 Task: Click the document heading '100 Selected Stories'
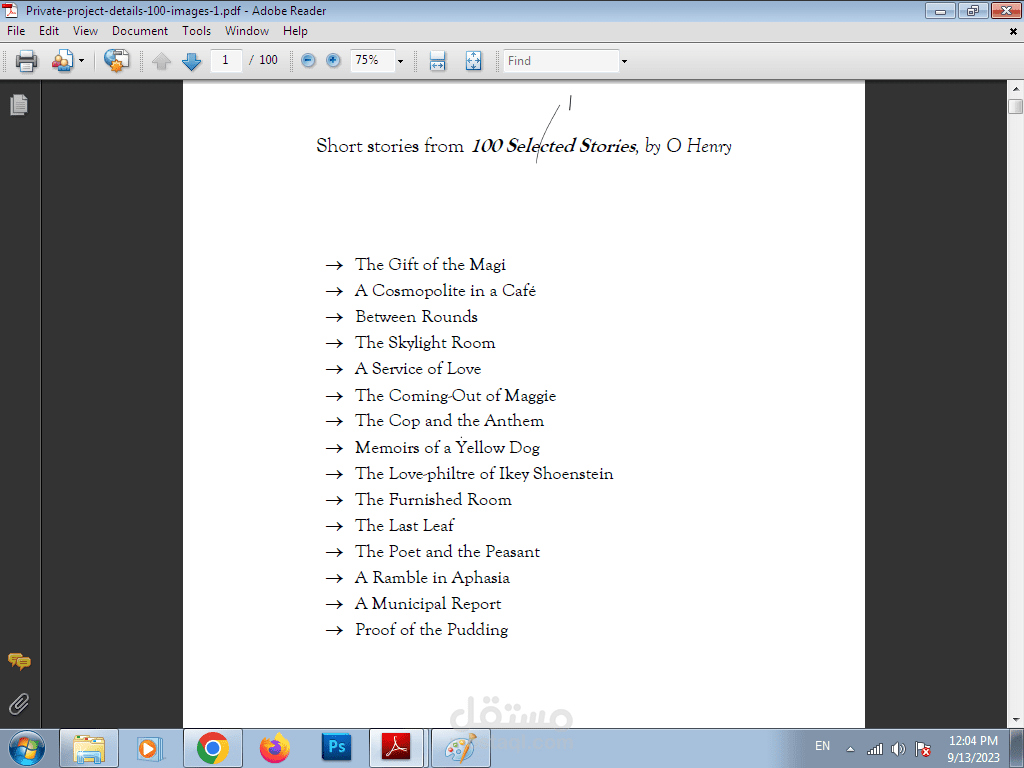554,145
